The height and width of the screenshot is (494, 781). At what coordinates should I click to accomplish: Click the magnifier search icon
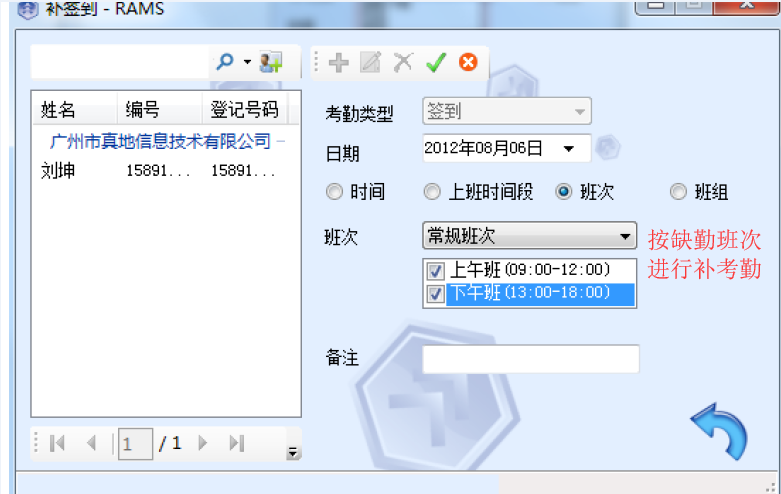pyautogui.click(x=225, y=62)
